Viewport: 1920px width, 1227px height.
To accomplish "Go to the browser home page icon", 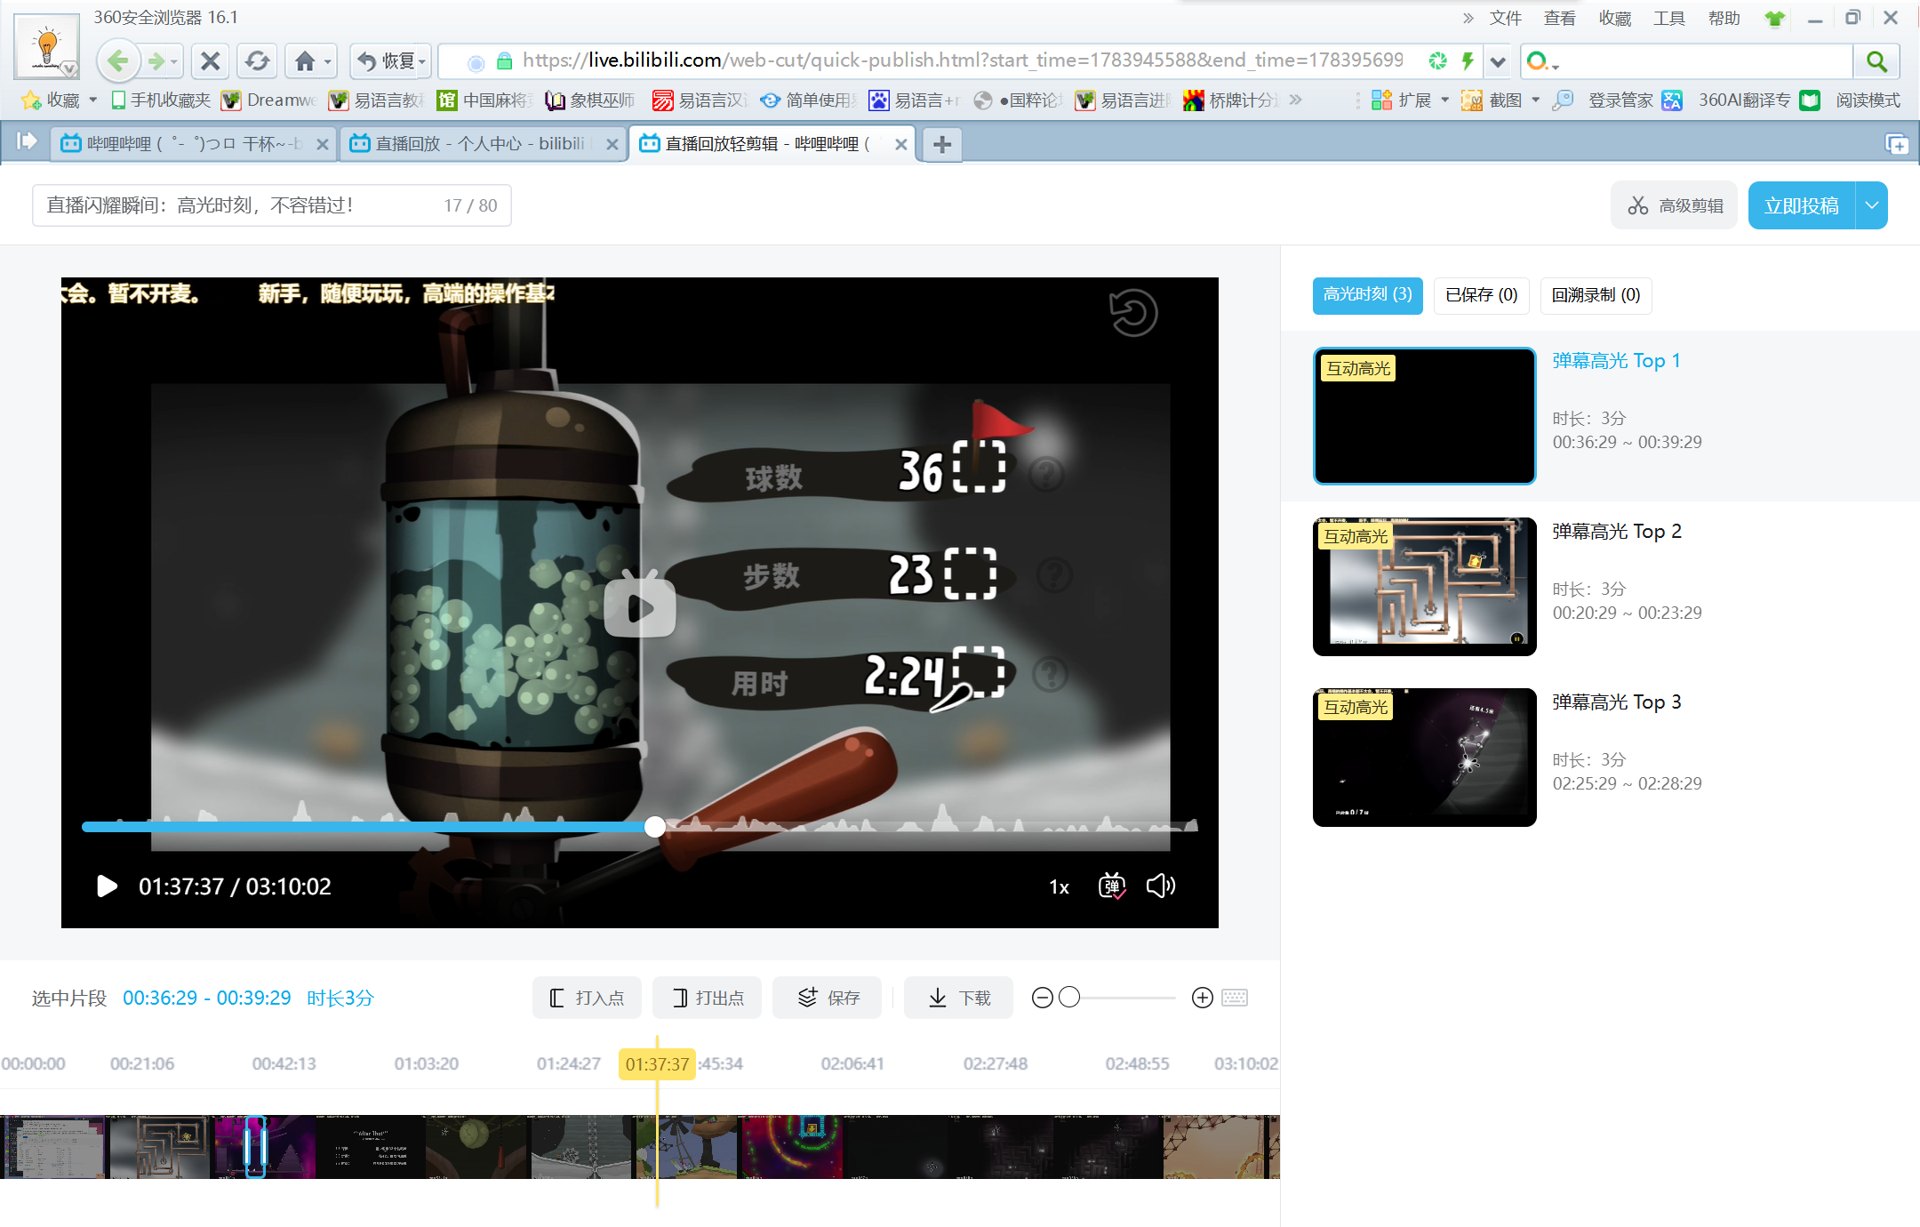I will (305, 61).
